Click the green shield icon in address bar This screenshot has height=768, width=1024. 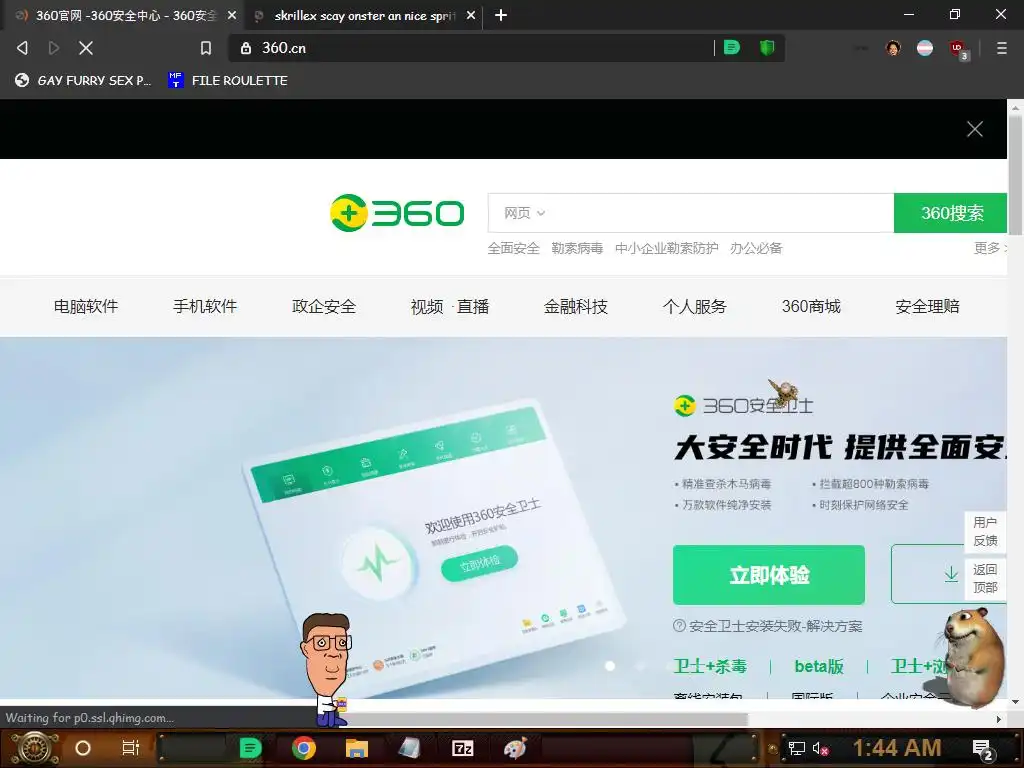click(767, 48)
